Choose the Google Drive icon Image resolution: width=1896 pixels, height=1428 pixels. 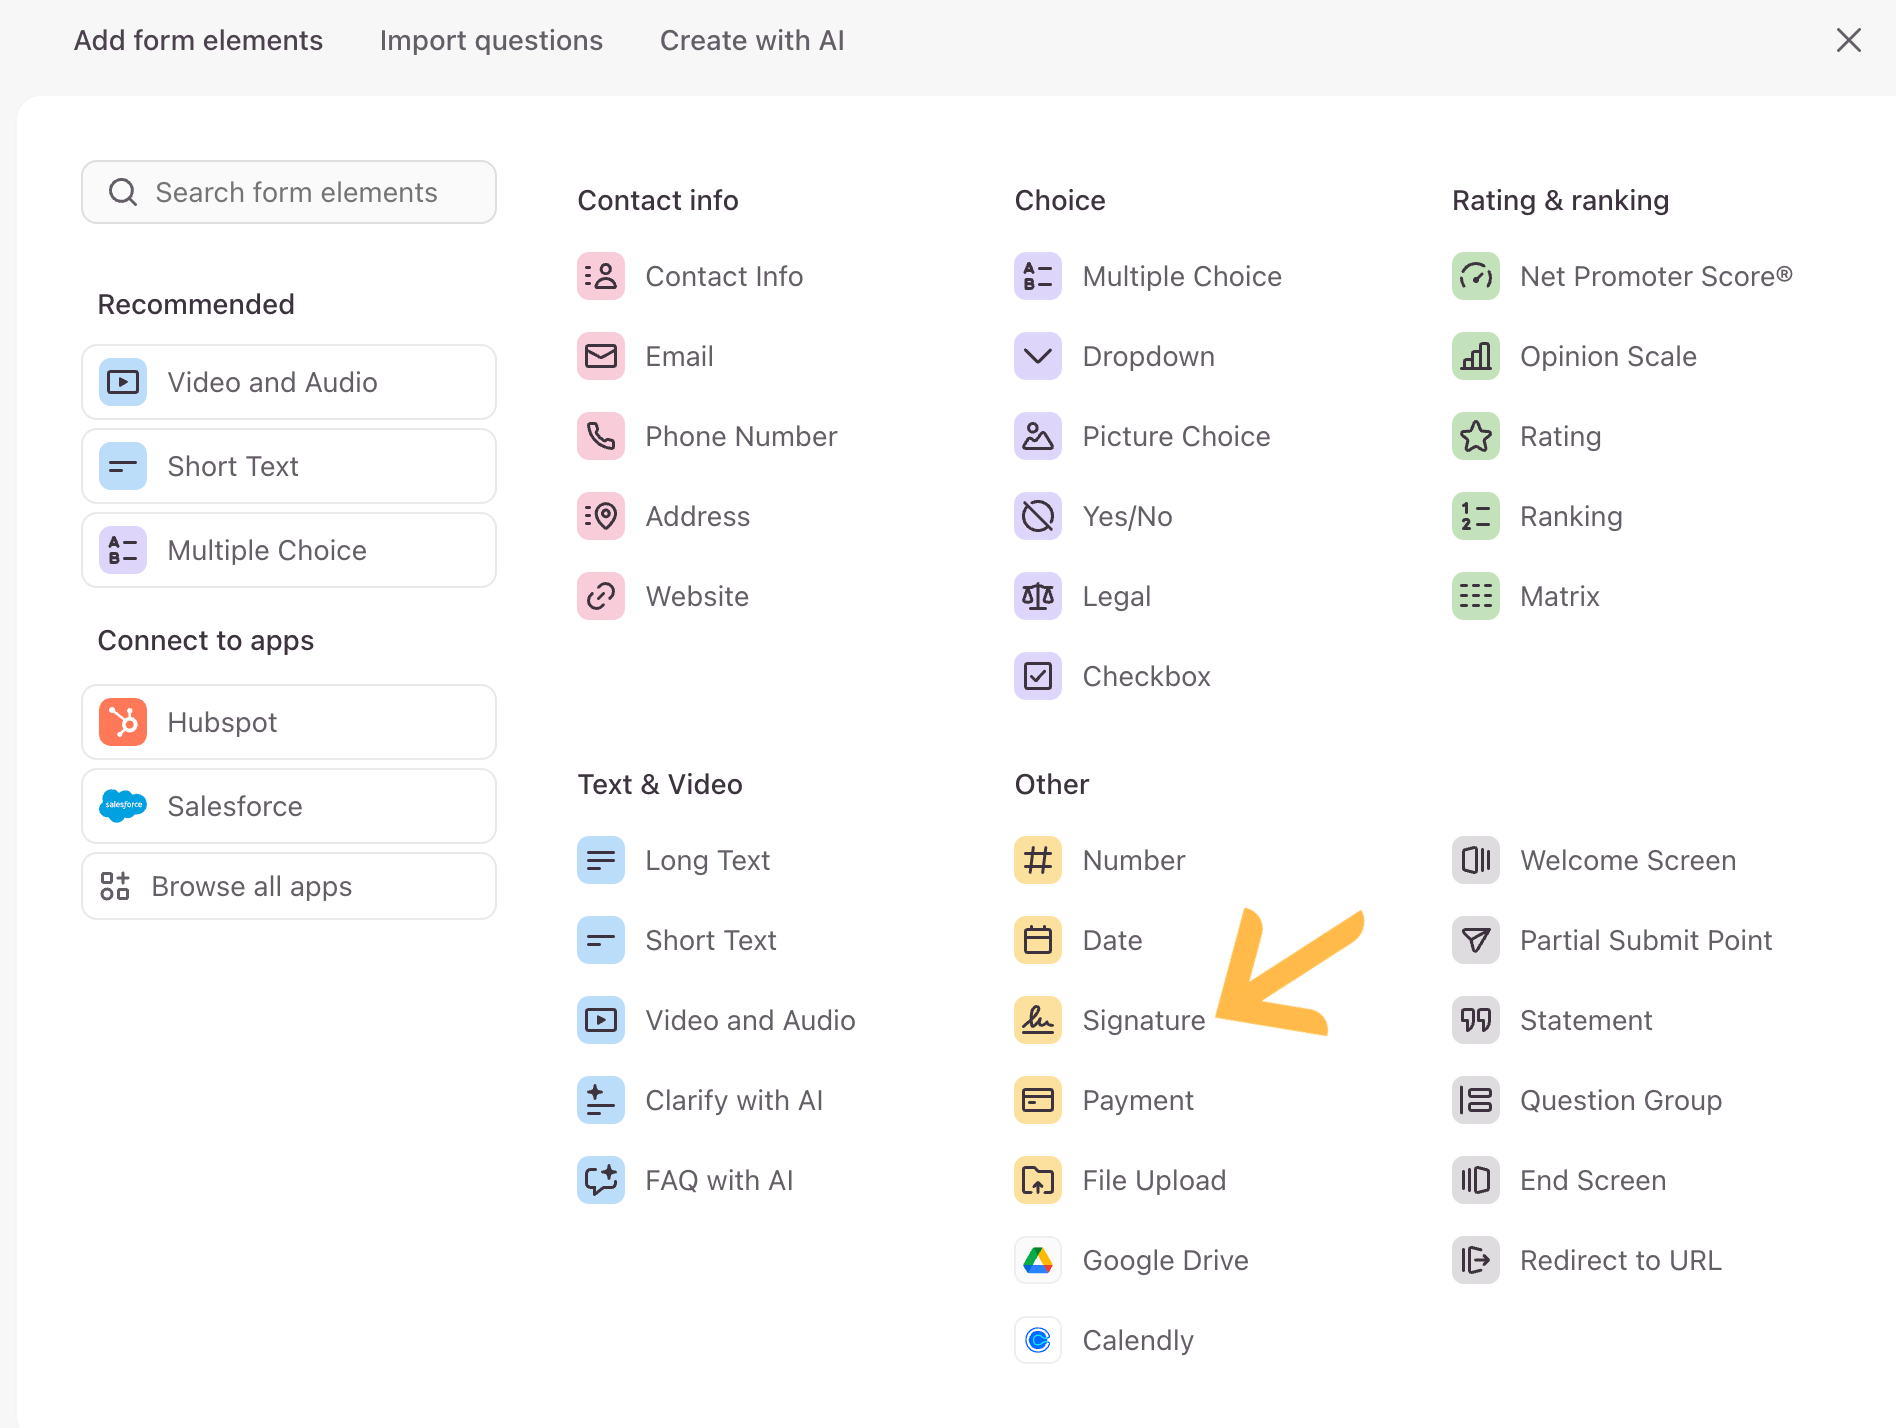coord(1037,1260)
